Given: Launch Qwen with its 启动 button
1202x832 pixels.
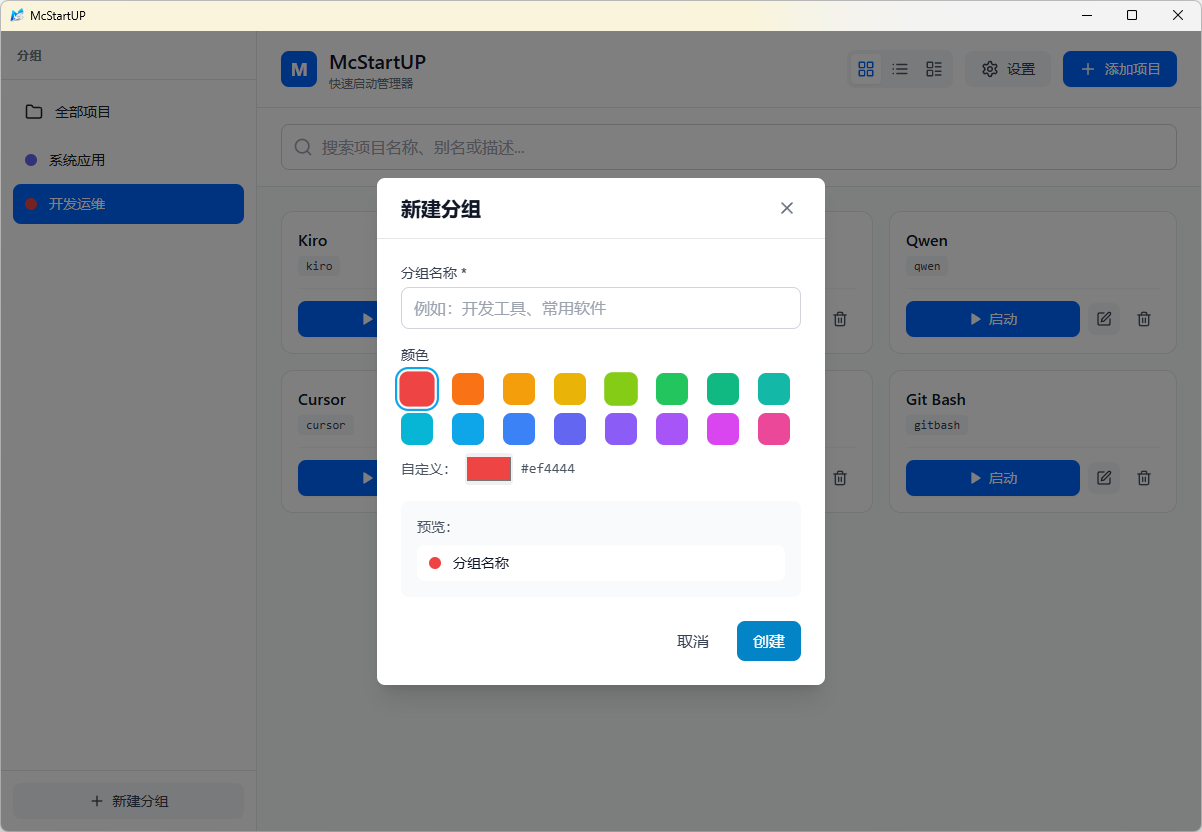Looking at the screenshot, I should tap(993, 319).
